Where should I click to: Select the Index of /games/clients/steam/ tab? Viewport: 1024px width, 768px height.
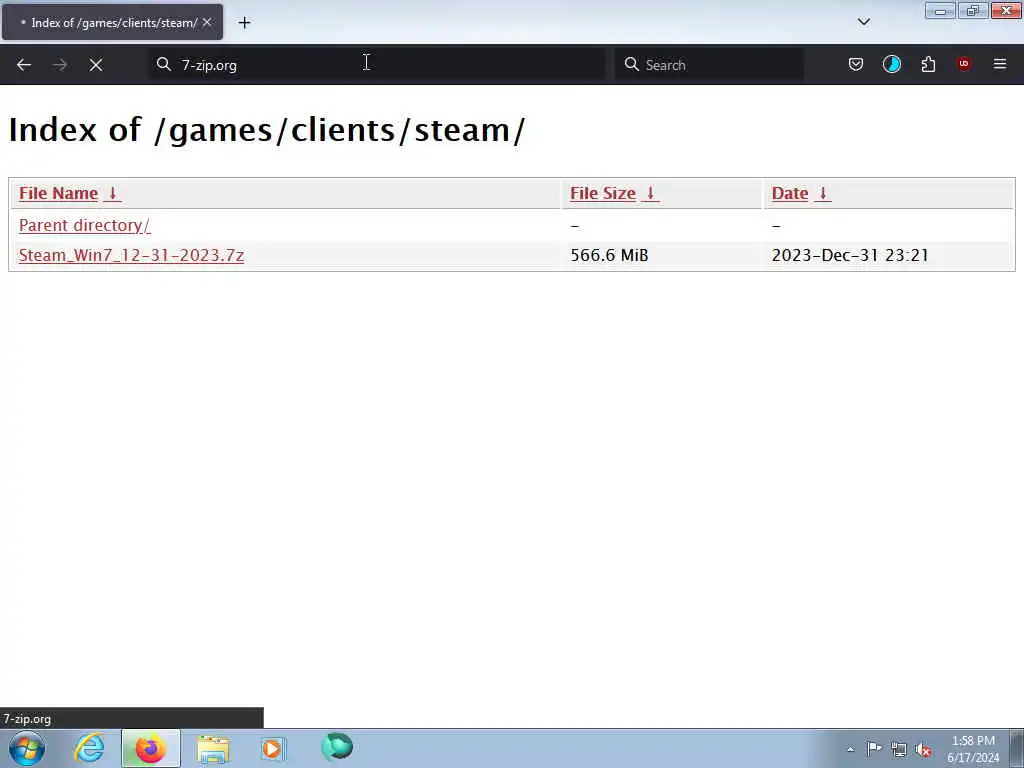[112, 22]
